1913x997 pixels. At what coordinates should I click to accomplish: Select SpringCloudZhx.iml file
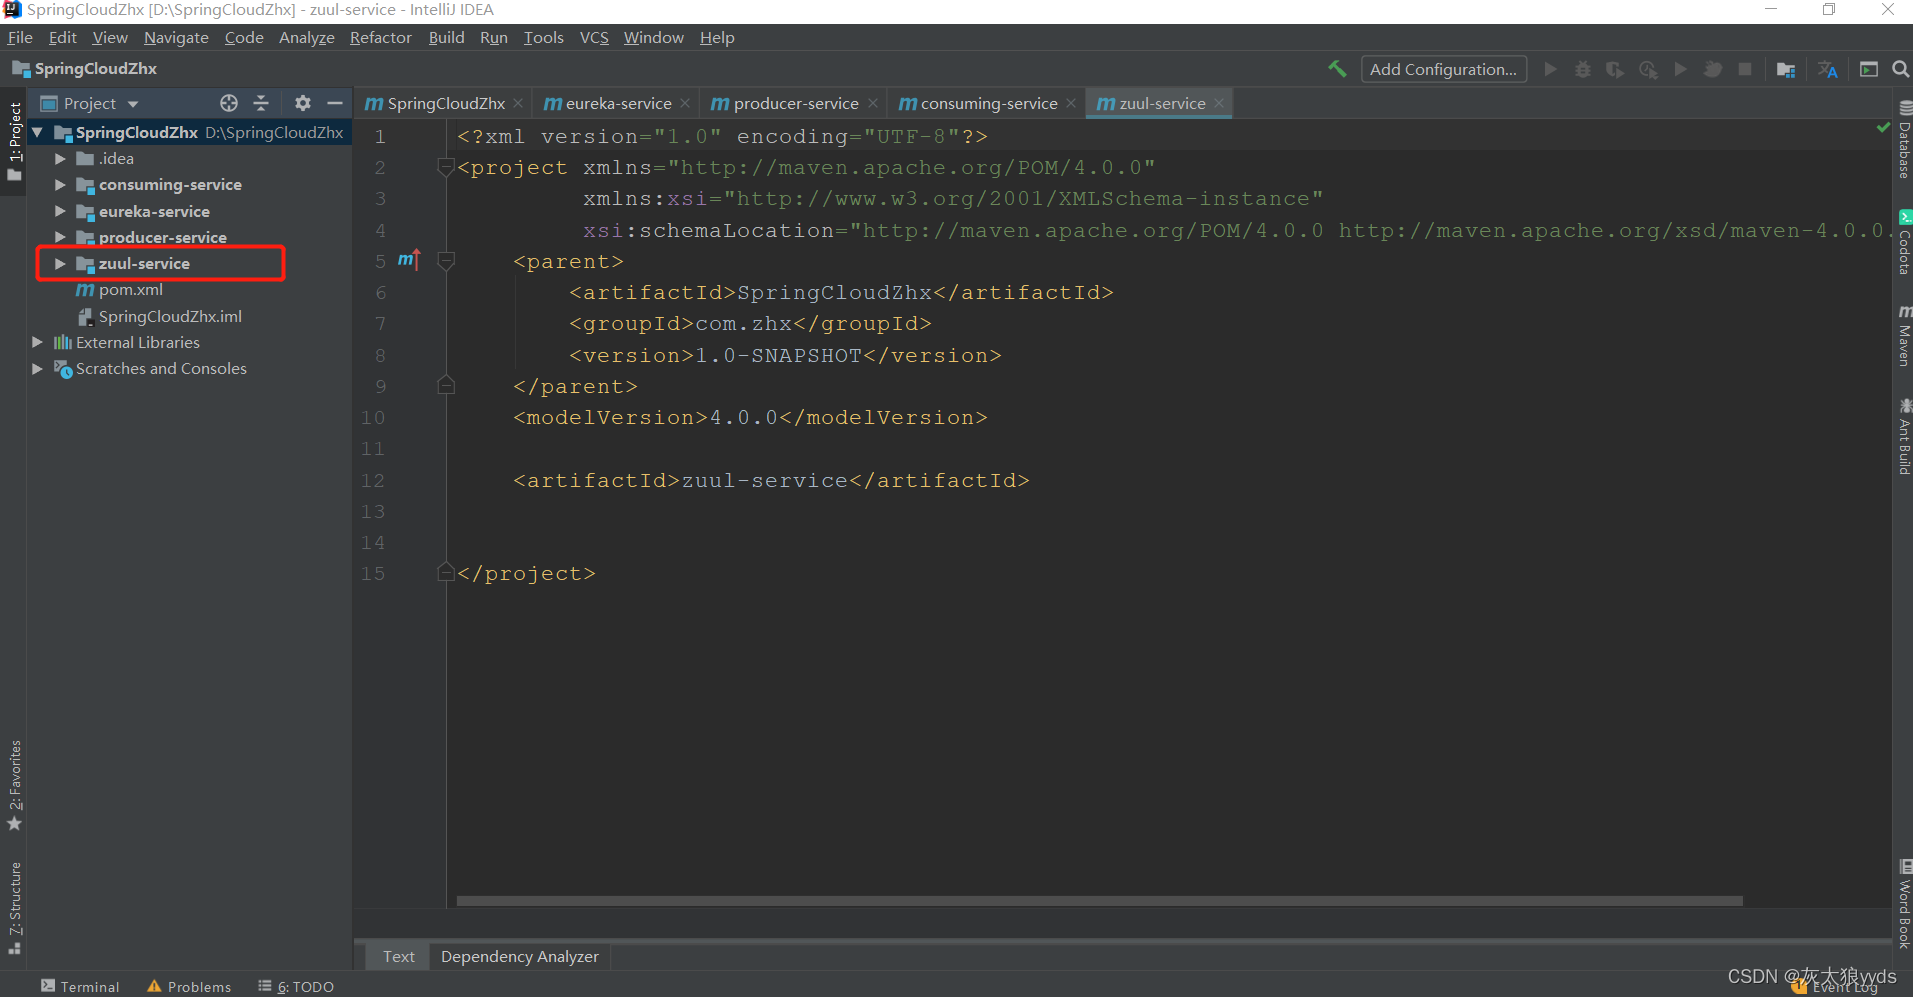point(170,316)
